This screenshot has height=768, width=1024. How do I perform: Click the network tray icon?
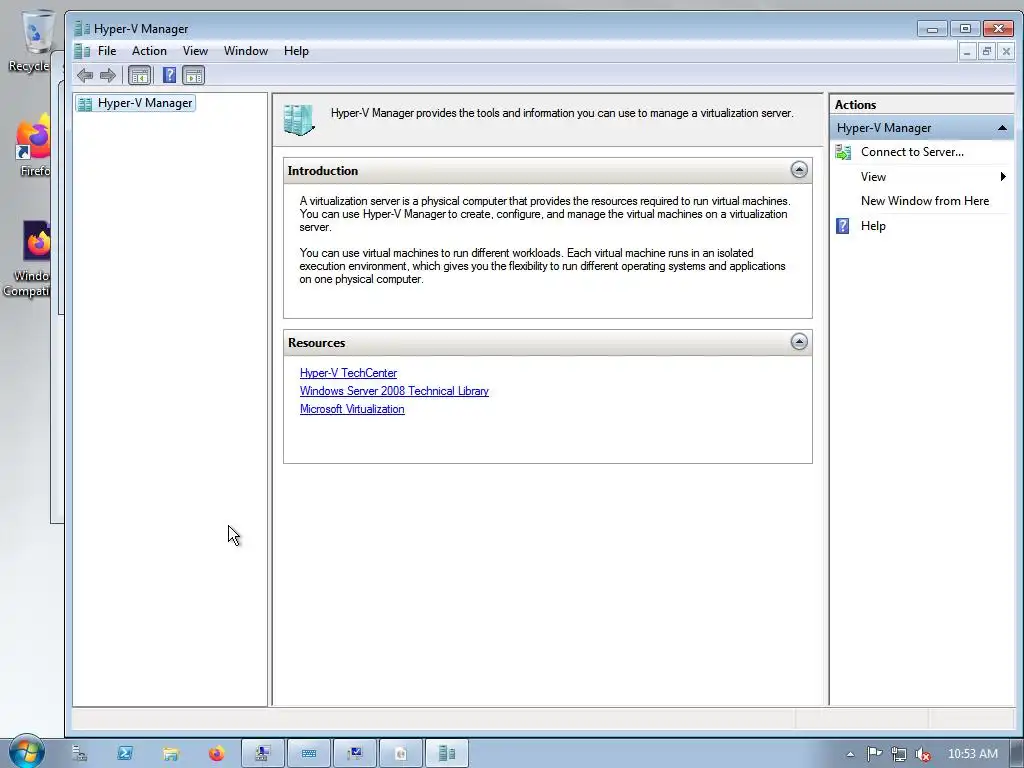tap(899, 754)
